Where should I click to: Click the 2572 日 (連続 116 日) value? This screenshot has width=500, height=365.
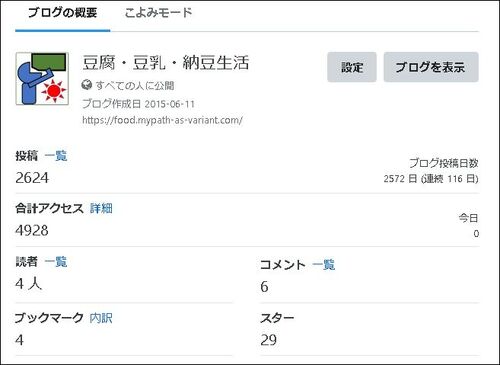coord(431,179)
